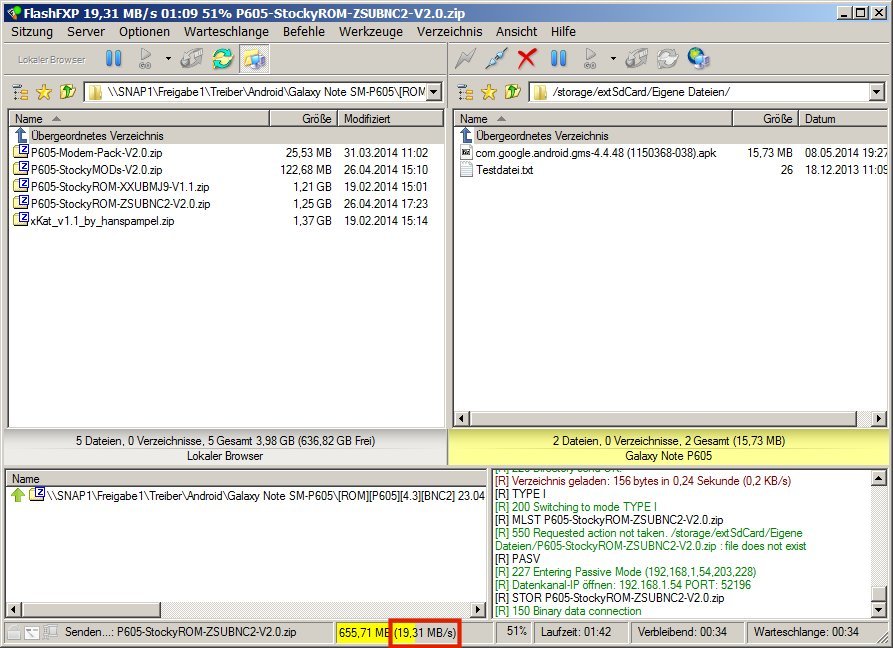Click the greyed transfer-connection icon in the local toolbar
This screenshot has width=893, height=648.
point(191,59)
